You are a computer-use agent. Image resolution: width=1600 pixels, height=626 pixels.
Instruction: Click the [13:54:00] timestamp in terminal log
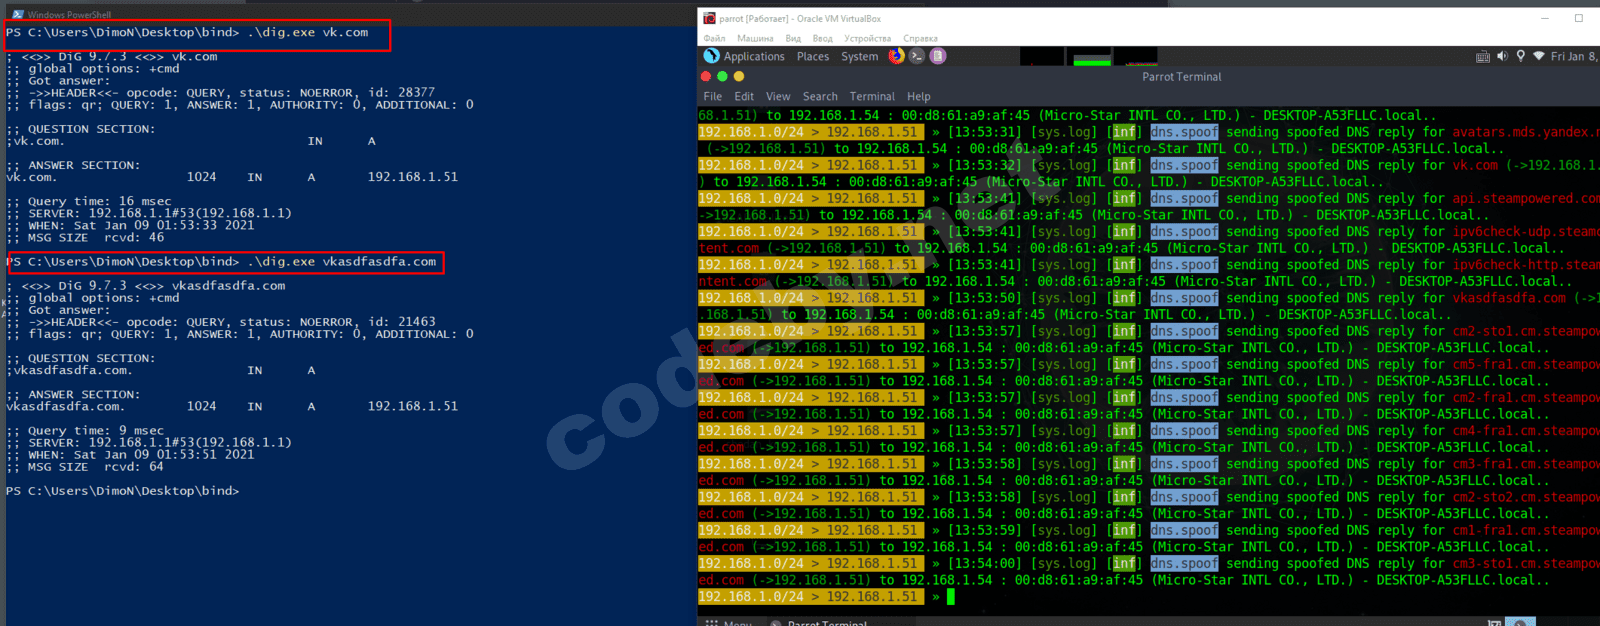point(984,563)
